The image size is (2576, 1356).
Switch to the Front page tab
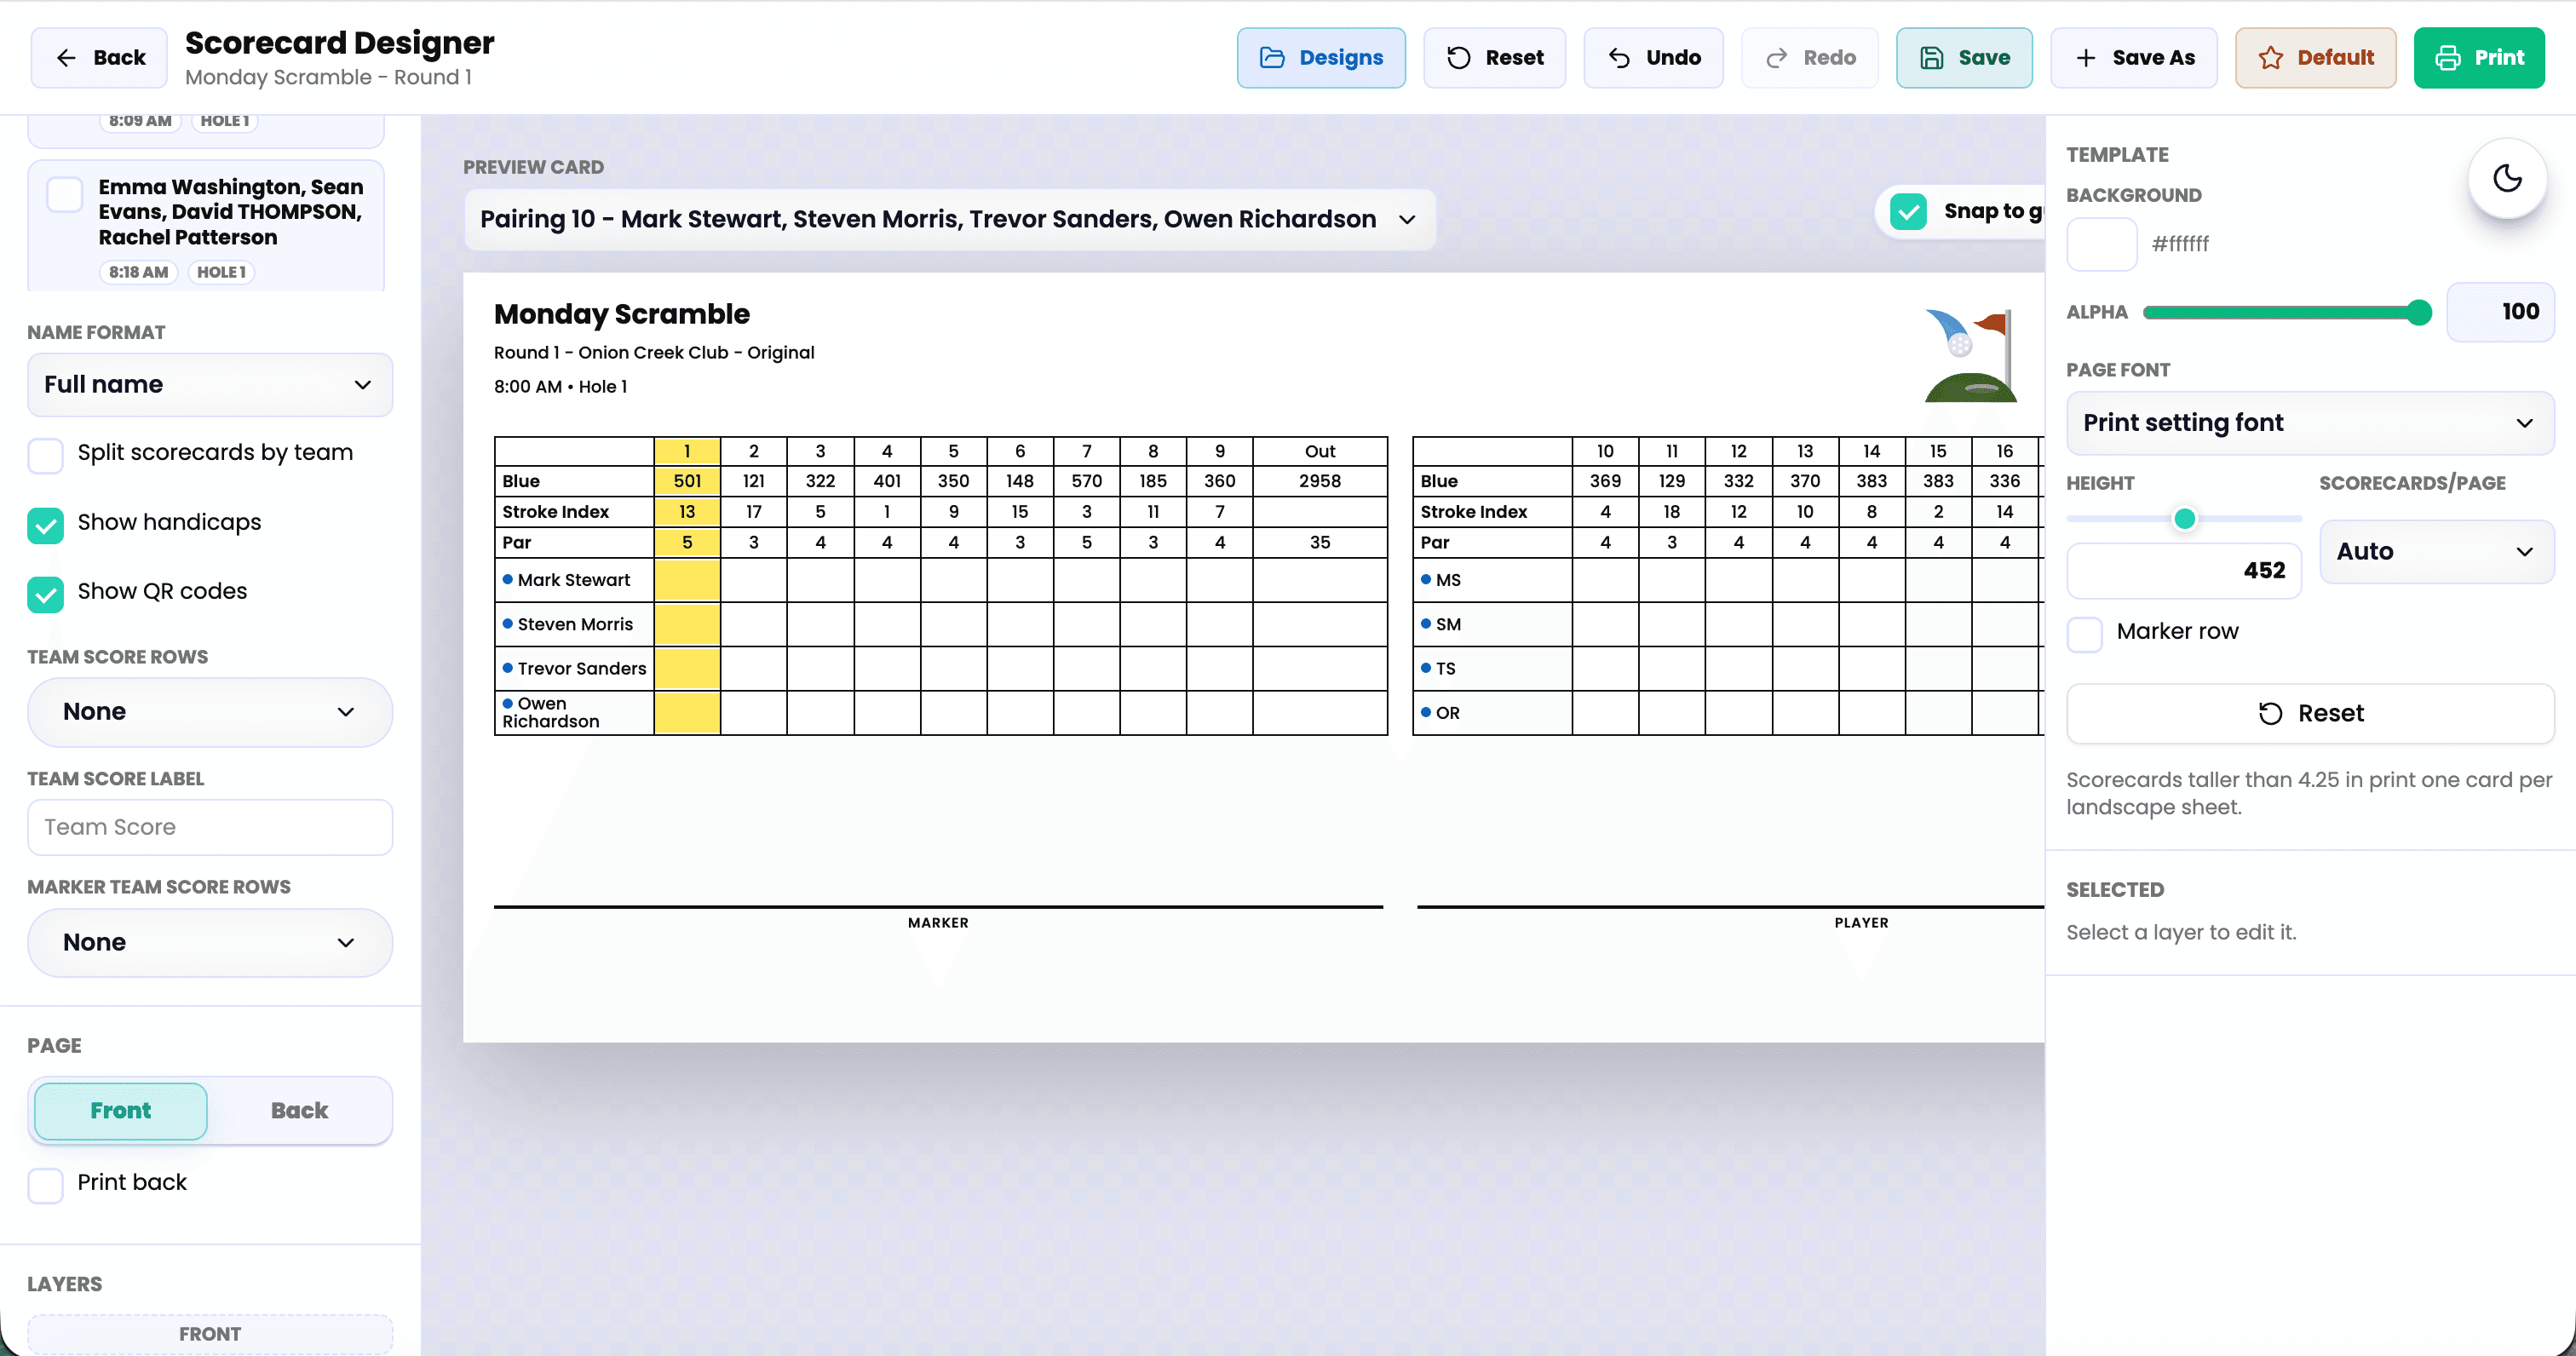pyautogui.click(x=121, y=1110)
